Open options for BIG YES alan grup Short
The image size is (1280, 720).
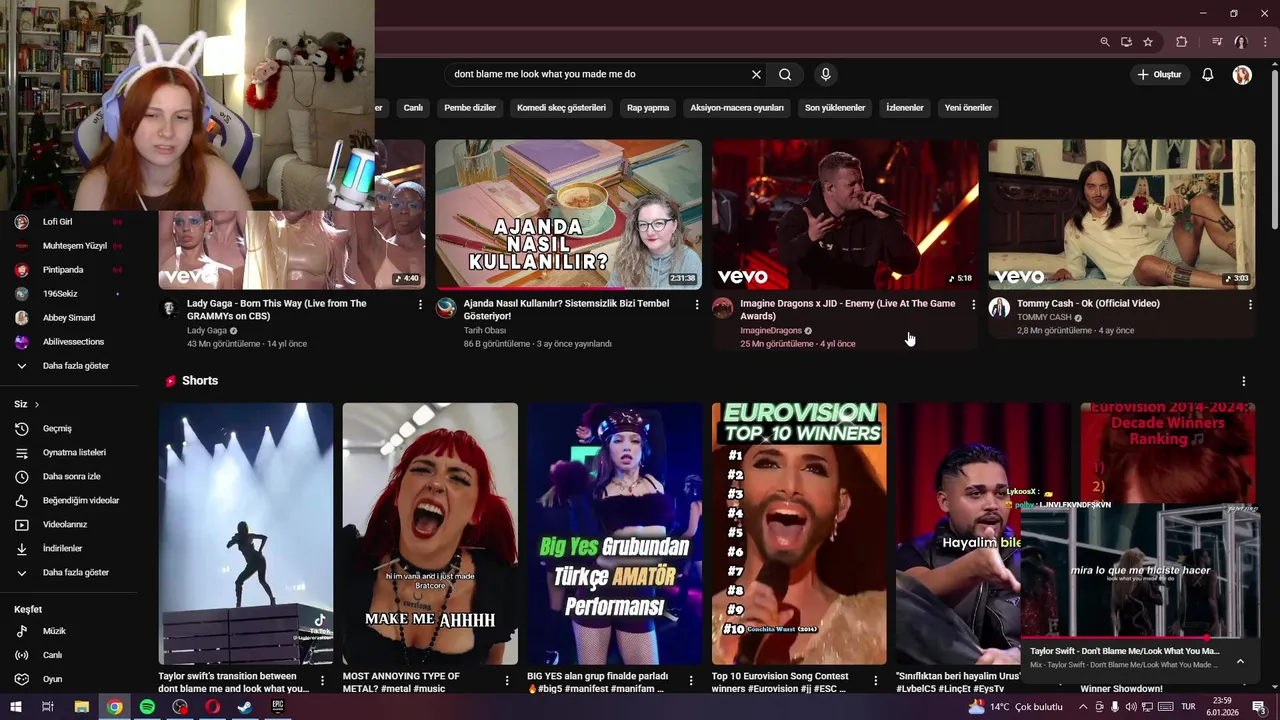691,681
